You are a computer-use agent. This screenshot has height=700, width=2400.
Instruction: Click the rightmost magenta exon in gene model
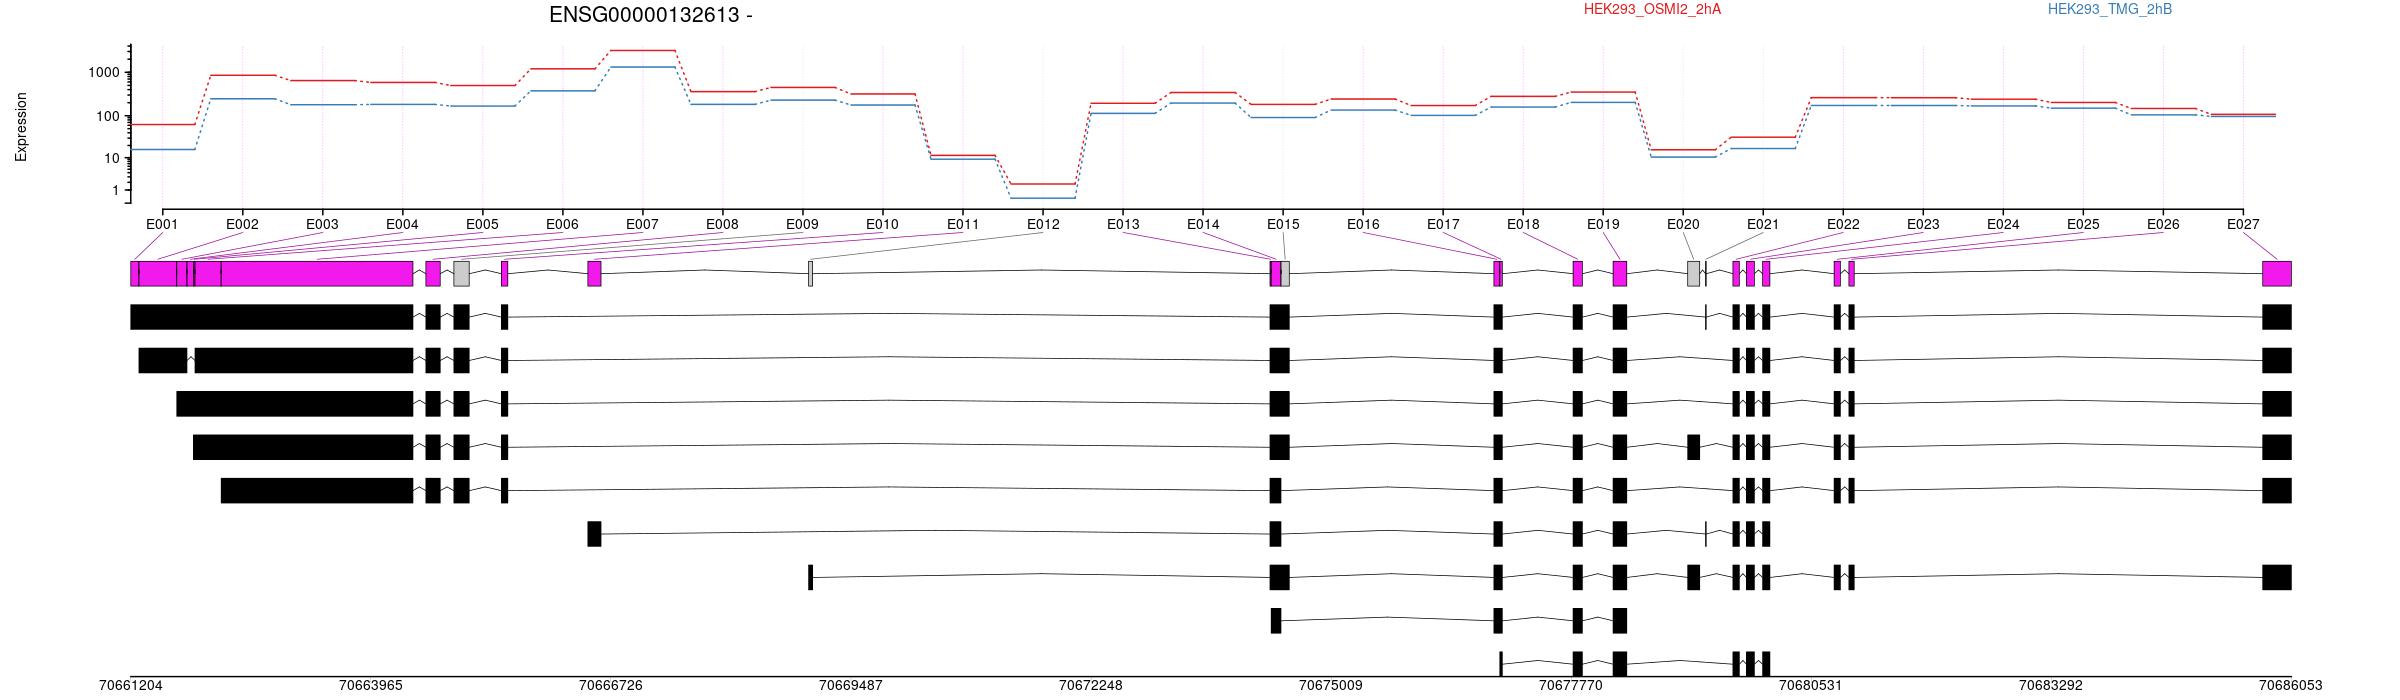pos(2277,274)
